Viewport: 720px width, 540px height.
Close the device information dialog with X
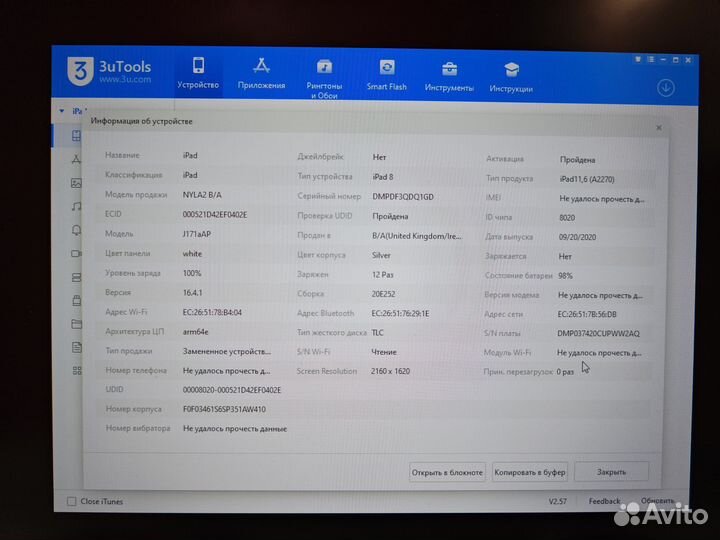pos(658,128)
